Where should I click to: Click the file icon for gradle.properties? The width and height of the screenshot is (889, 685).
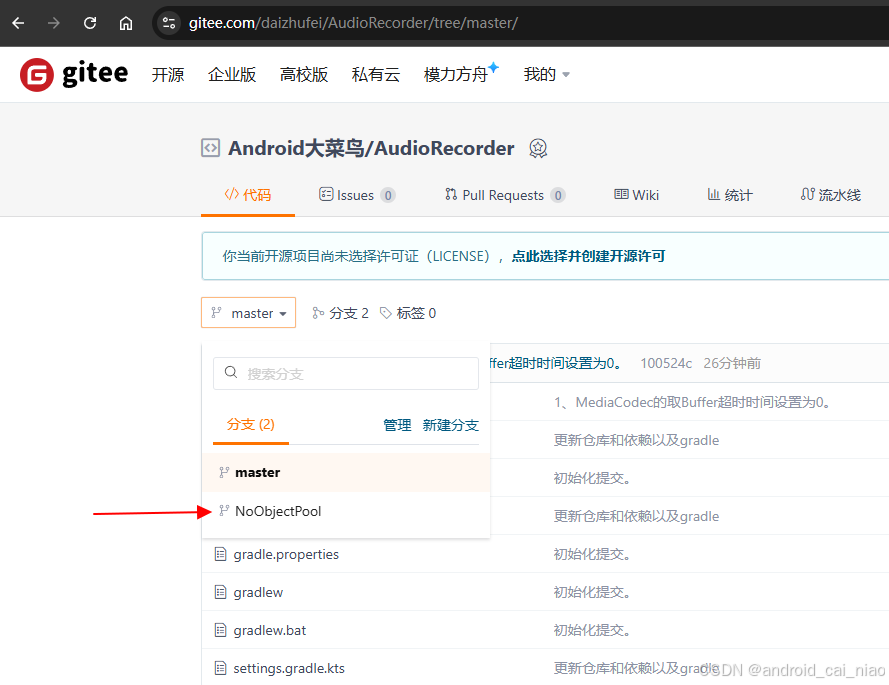[x=220, y=554]
